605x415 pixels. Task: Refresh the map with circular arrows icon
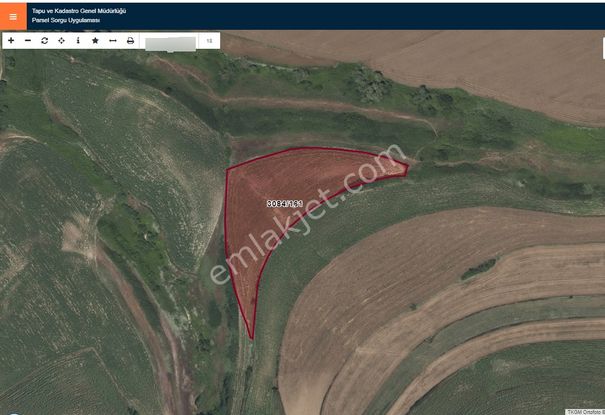pos(45,41)
